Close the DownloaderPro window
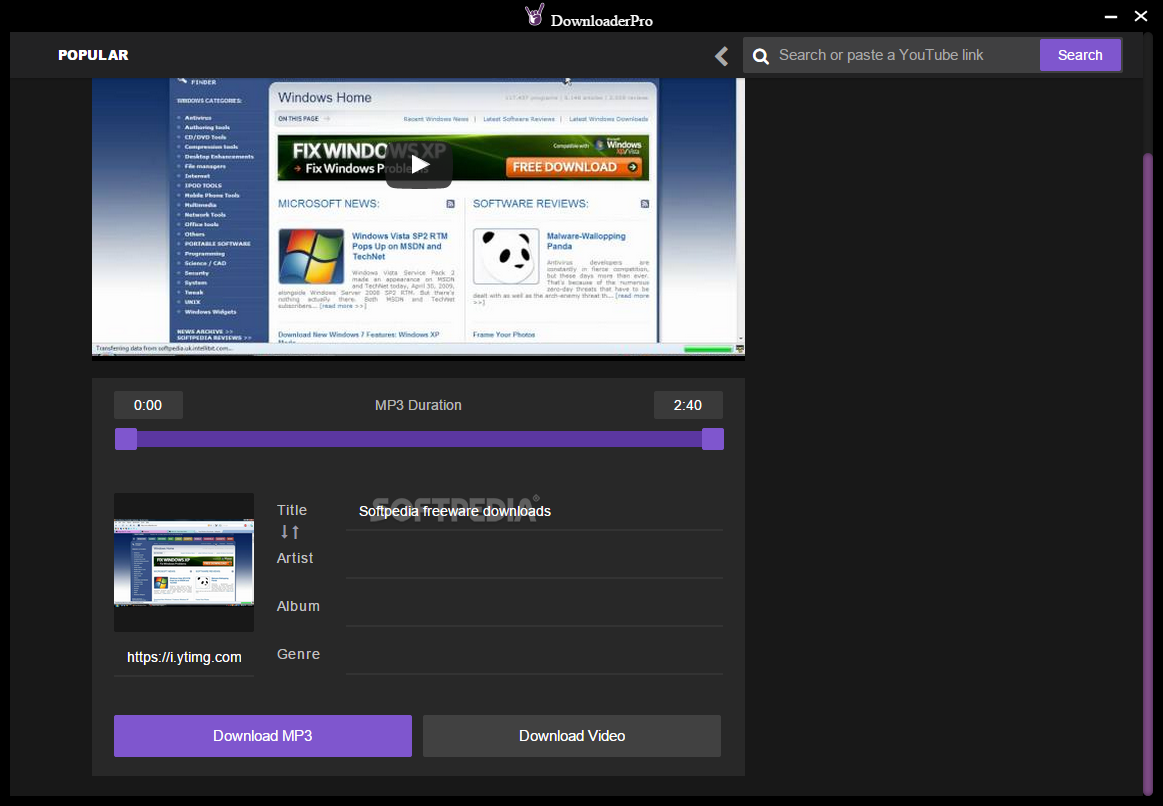 coord(1141,16)
